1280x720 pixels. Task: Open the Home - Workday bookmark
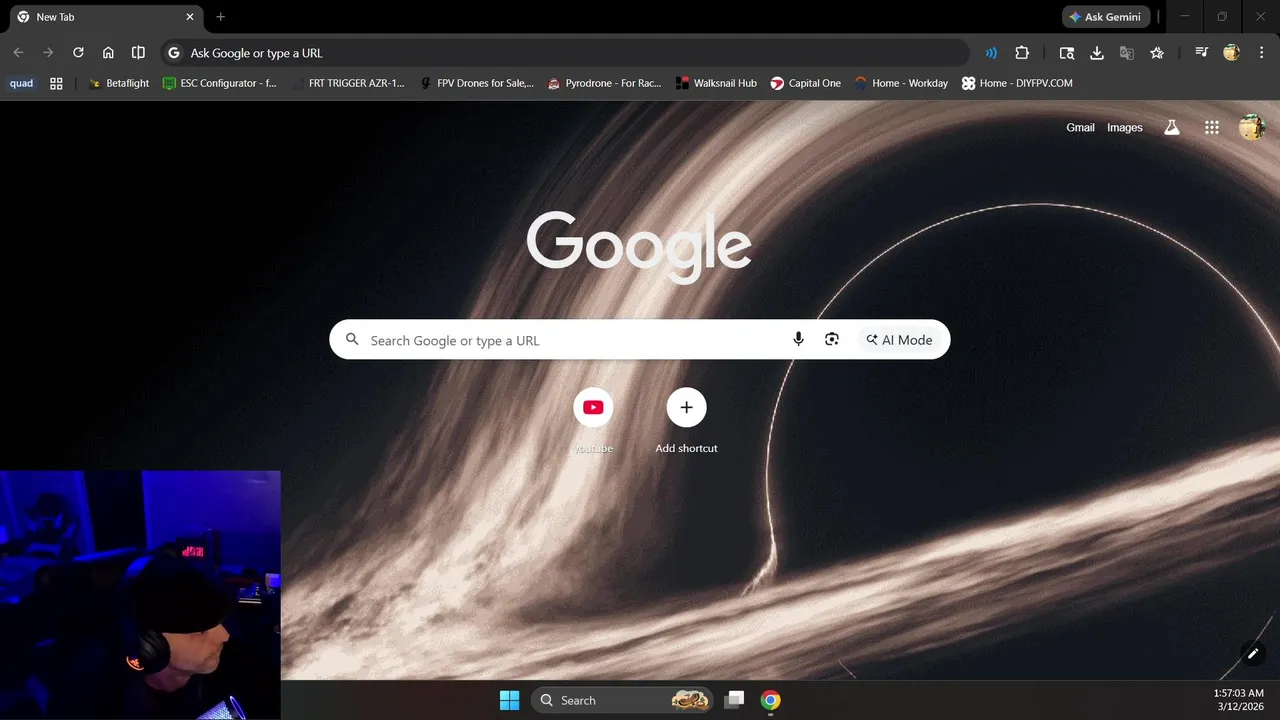point(901,83)
